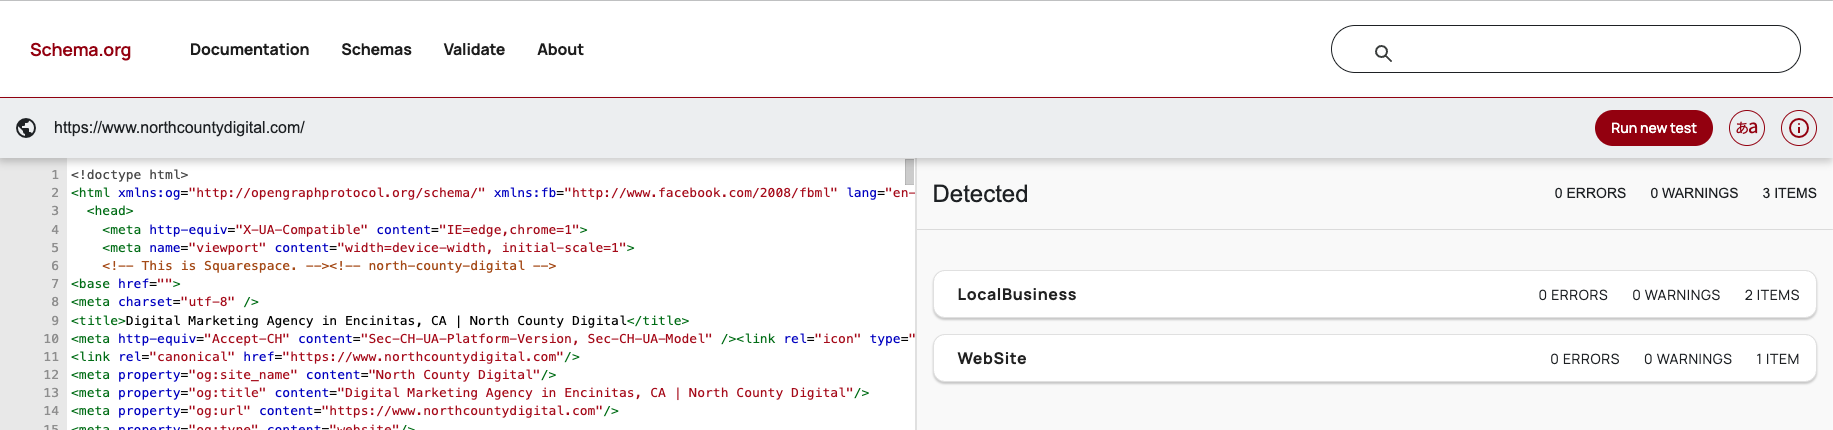
Task: Click the code panel vertical scrollbar thumb
Action: [x=909, y=171]
